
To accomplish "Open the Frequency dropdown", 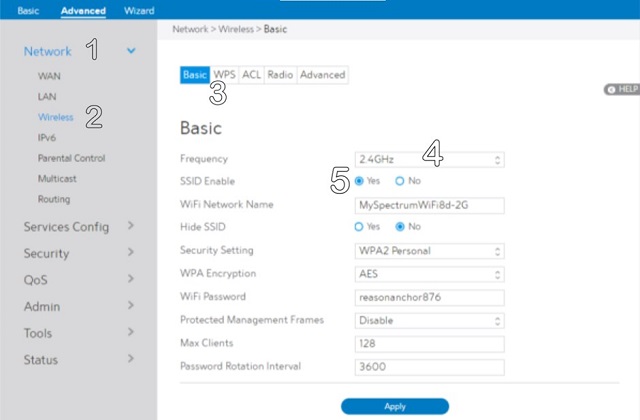I will pos(429,159).
